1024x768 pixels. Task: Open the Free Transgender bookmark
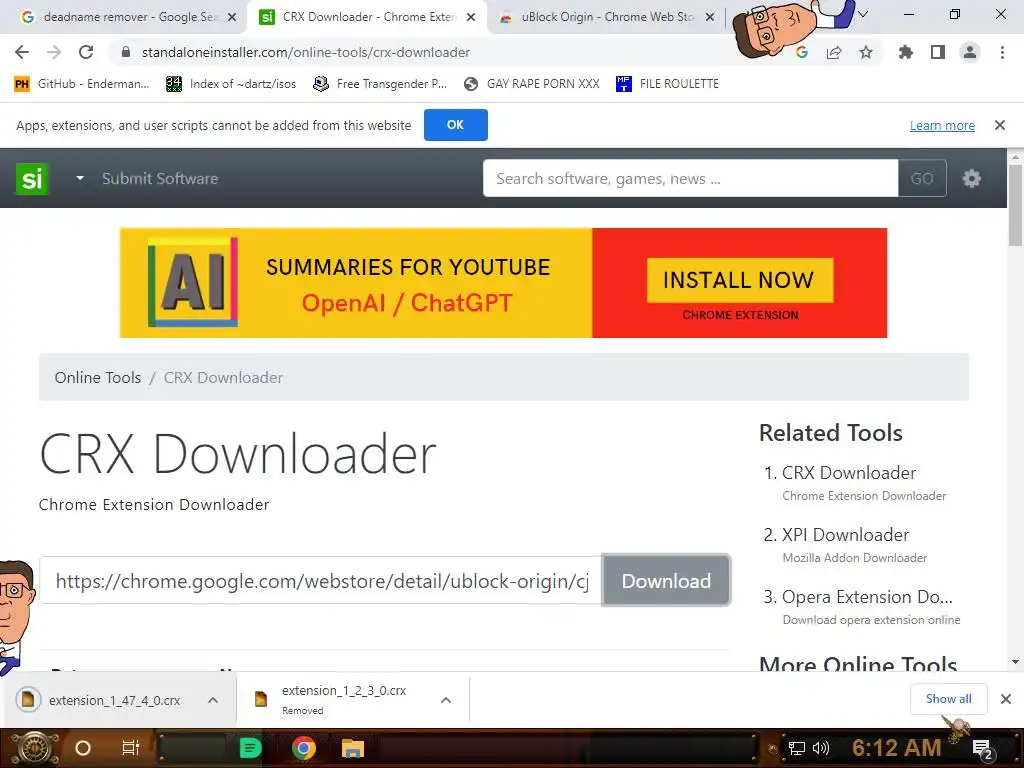[380, 84]
